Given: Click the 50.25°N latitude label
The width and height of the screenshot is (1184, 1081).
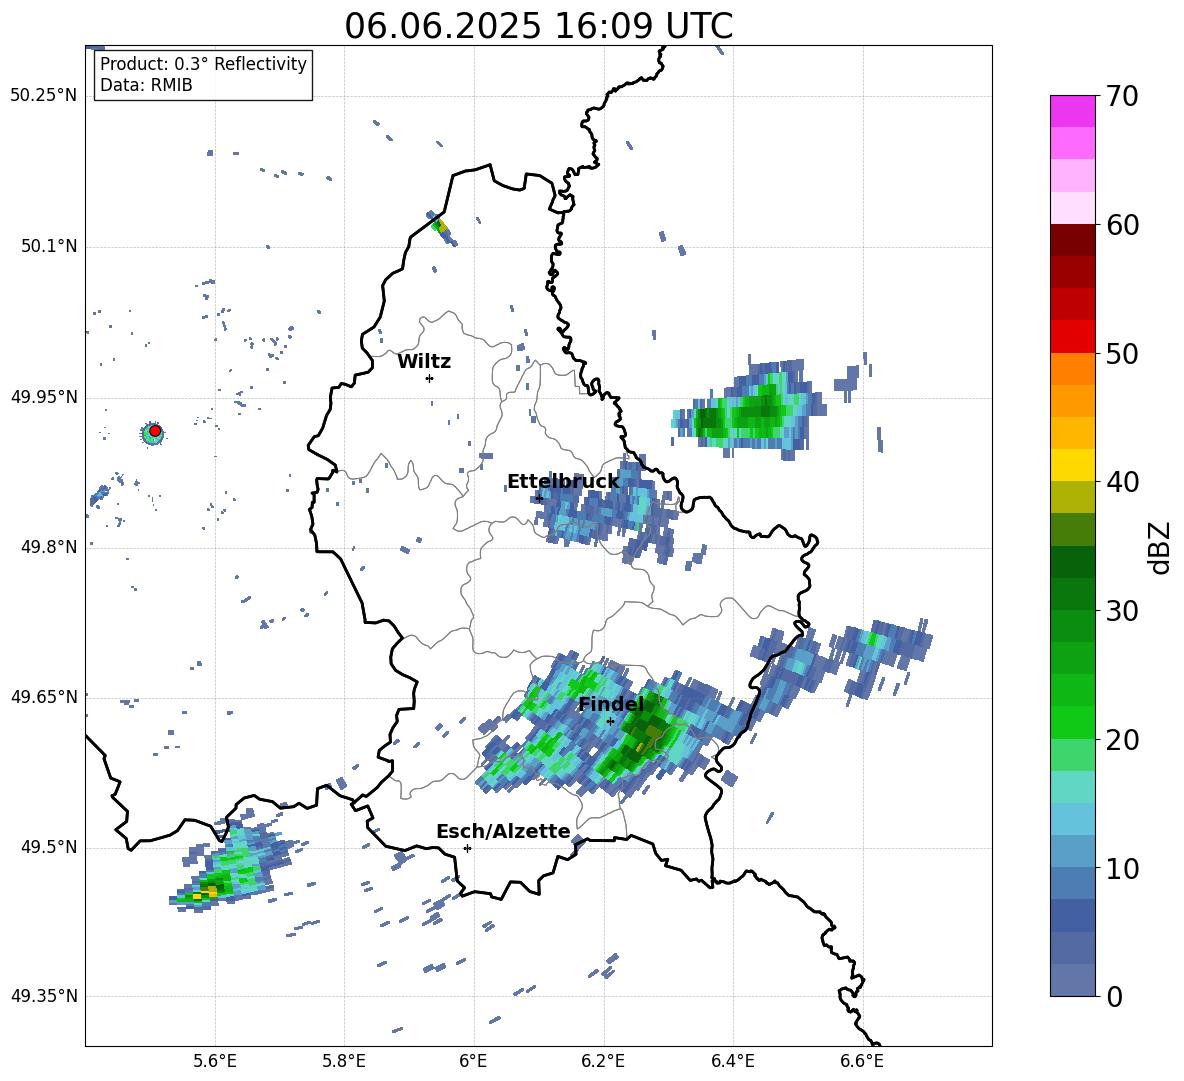Looking at the screenshot, I should click(x=44, y=96).
